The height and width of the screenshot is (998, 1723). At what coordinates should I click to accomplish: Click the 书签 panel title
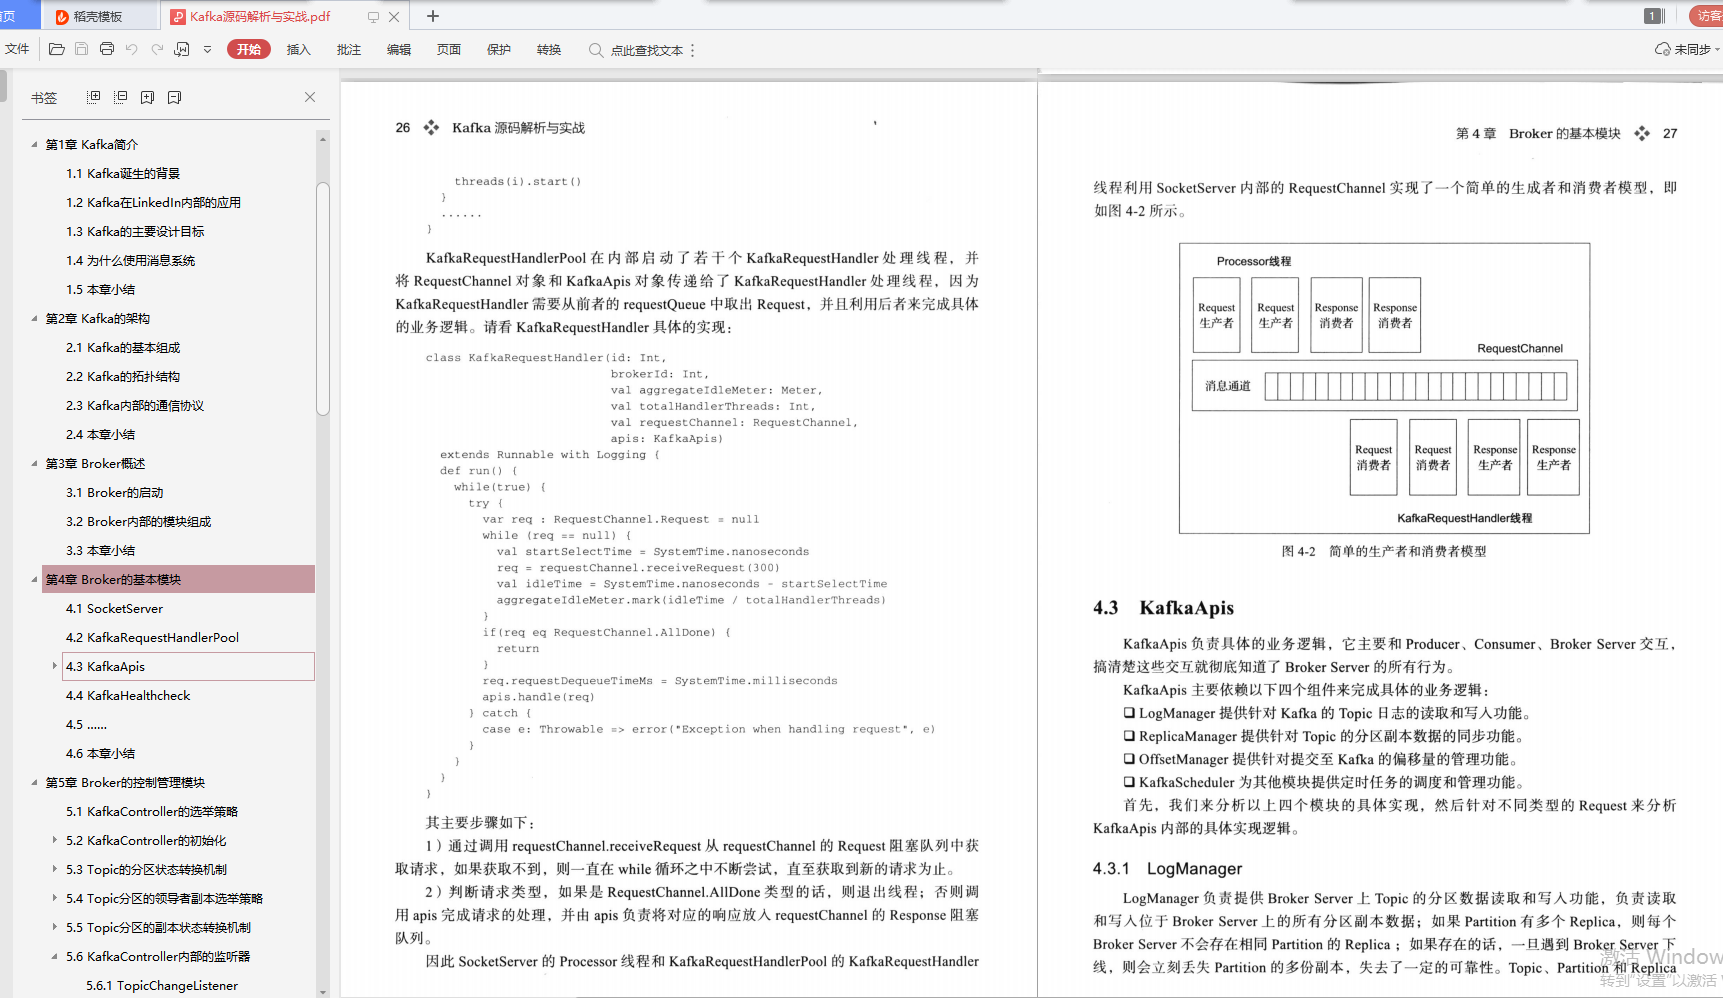(x=44, y=98)
